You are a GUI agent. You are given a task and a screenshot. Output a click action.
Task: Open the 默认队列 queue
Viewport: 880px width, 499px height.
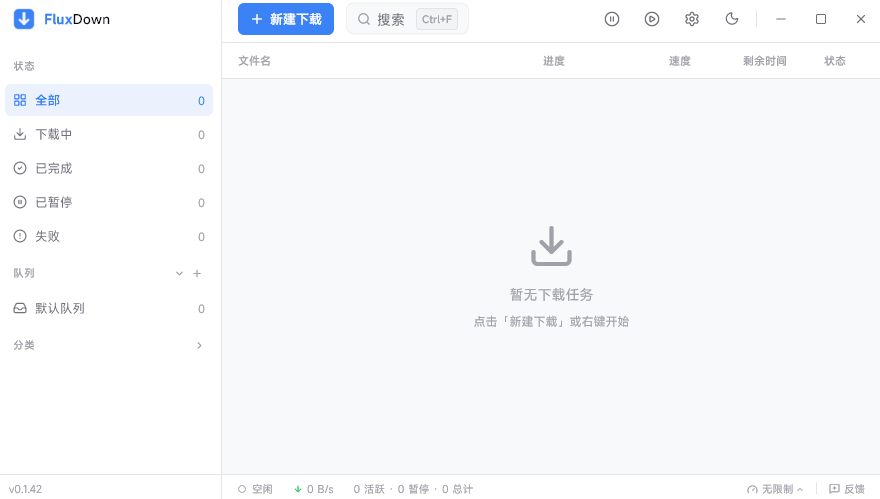point(109,309)
